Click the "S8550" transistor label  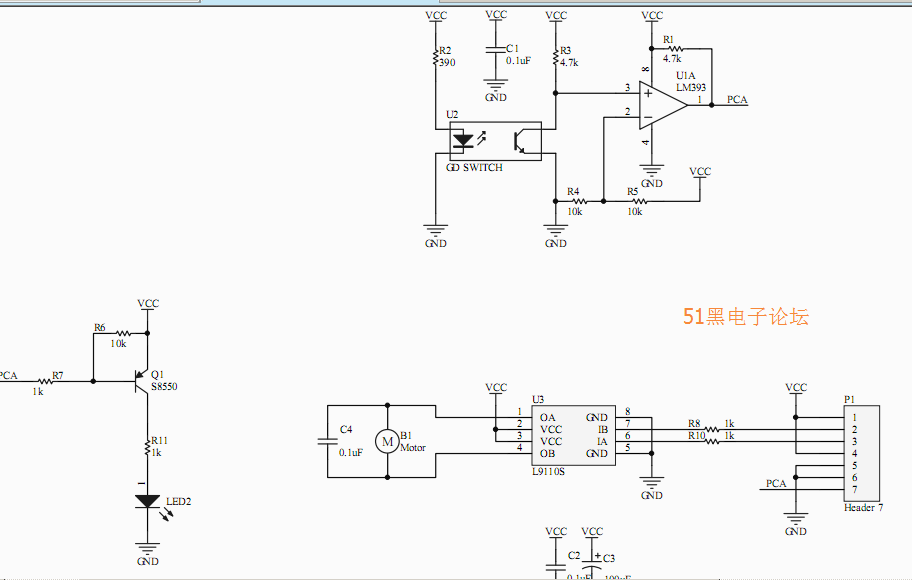pyautogui.click(x=164, y=386)
